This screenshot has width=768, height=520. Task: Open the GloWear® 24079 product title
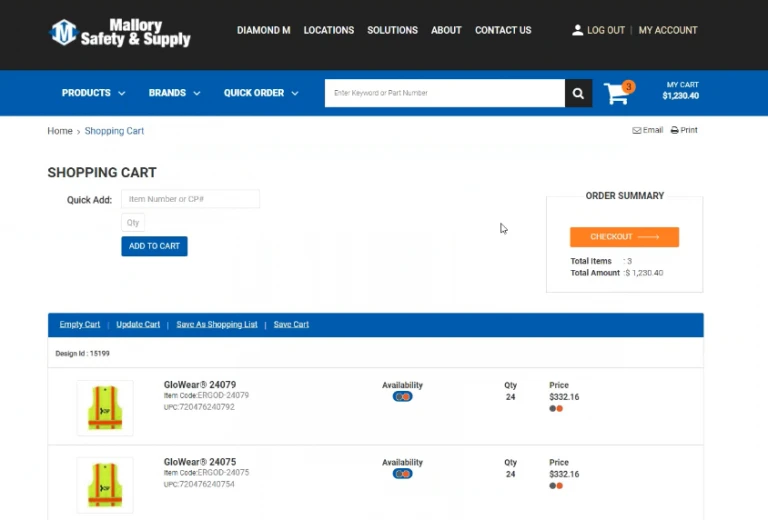[x=200, y=385]
